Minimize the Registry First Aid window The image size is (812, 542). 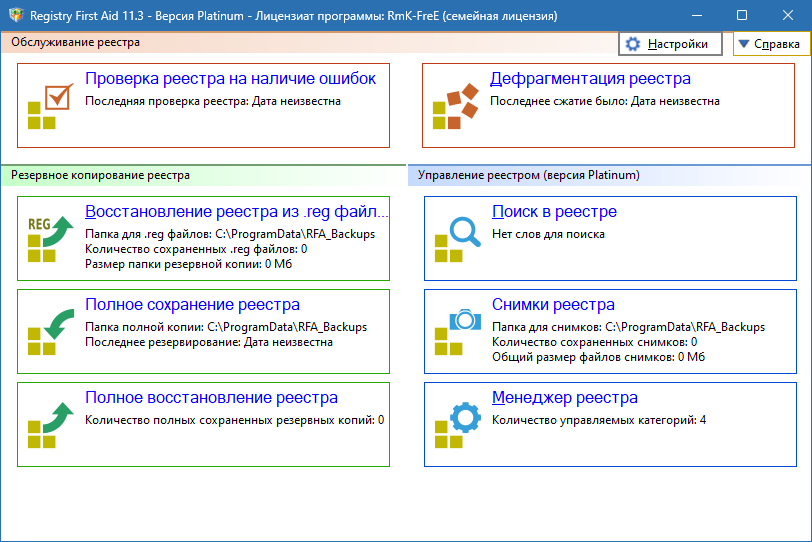[x=697, y=16]
